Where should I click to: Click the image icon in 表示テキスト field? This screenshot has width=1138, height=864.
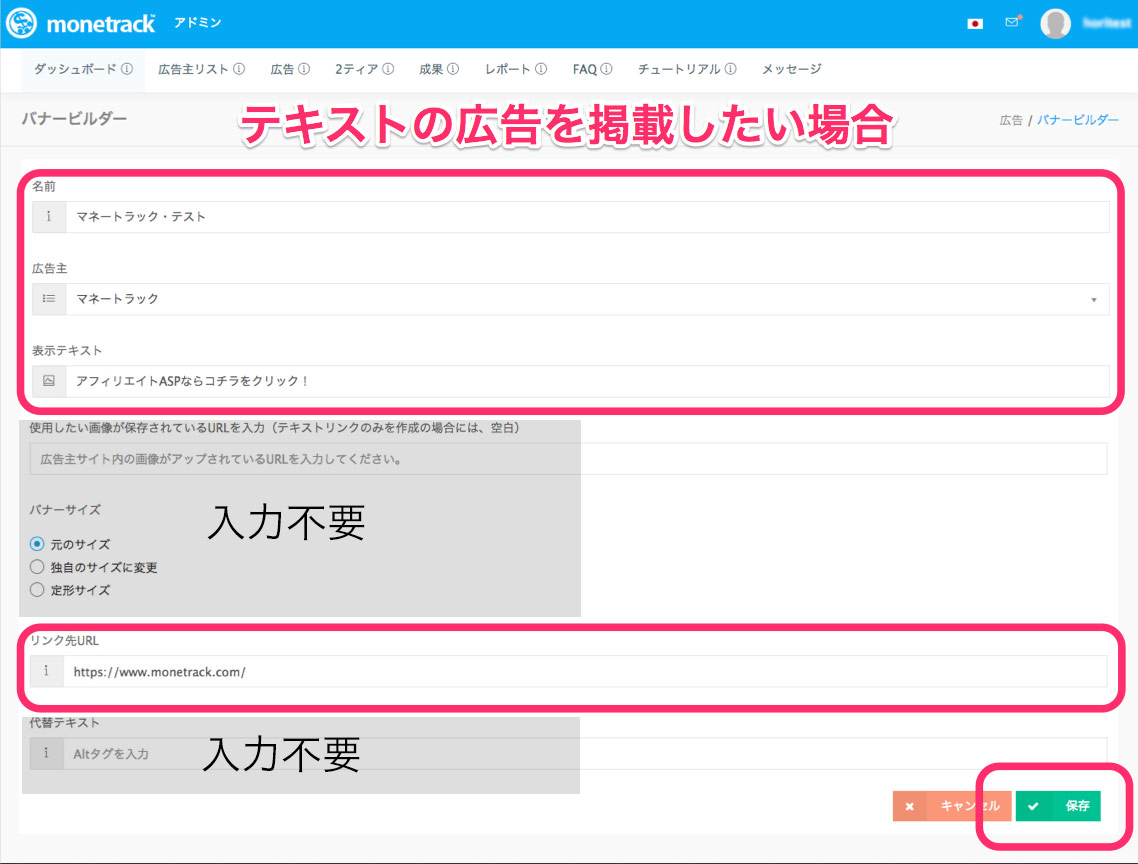49,380
